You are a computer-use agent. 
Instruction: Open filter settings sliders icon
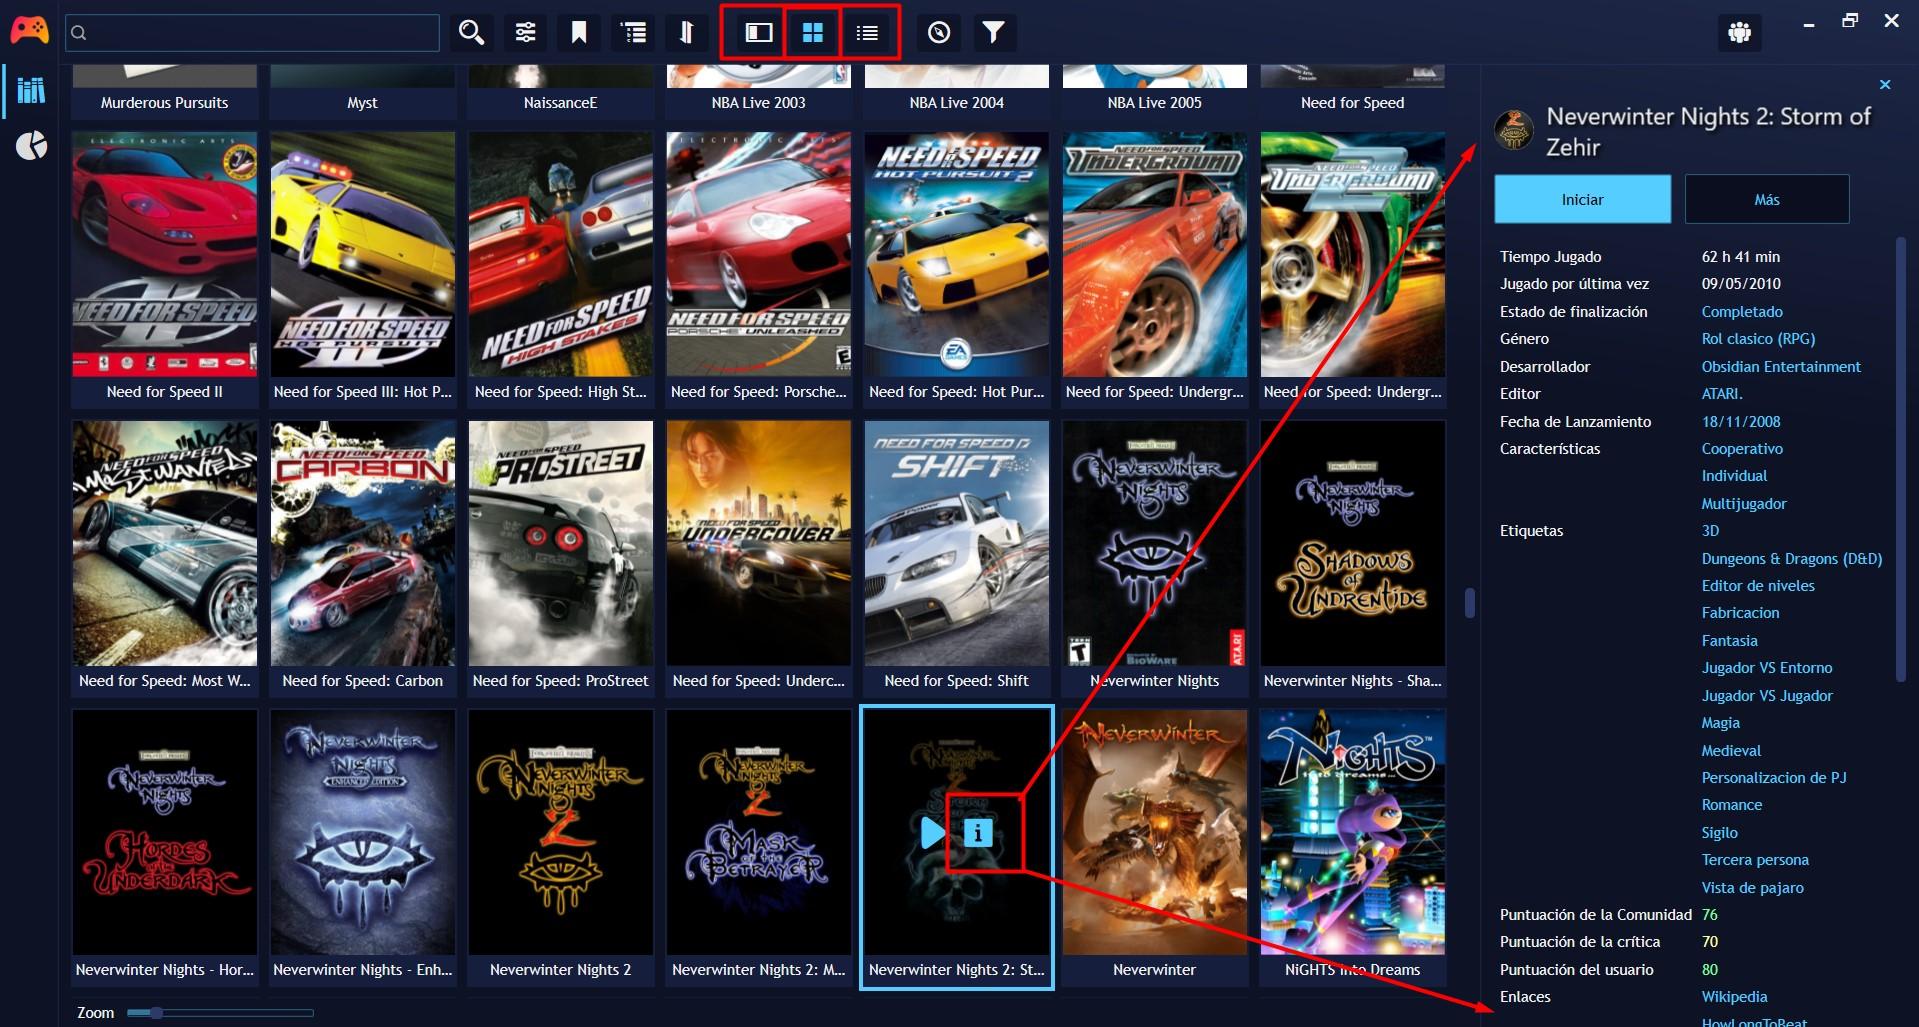(x=525, y=33)
